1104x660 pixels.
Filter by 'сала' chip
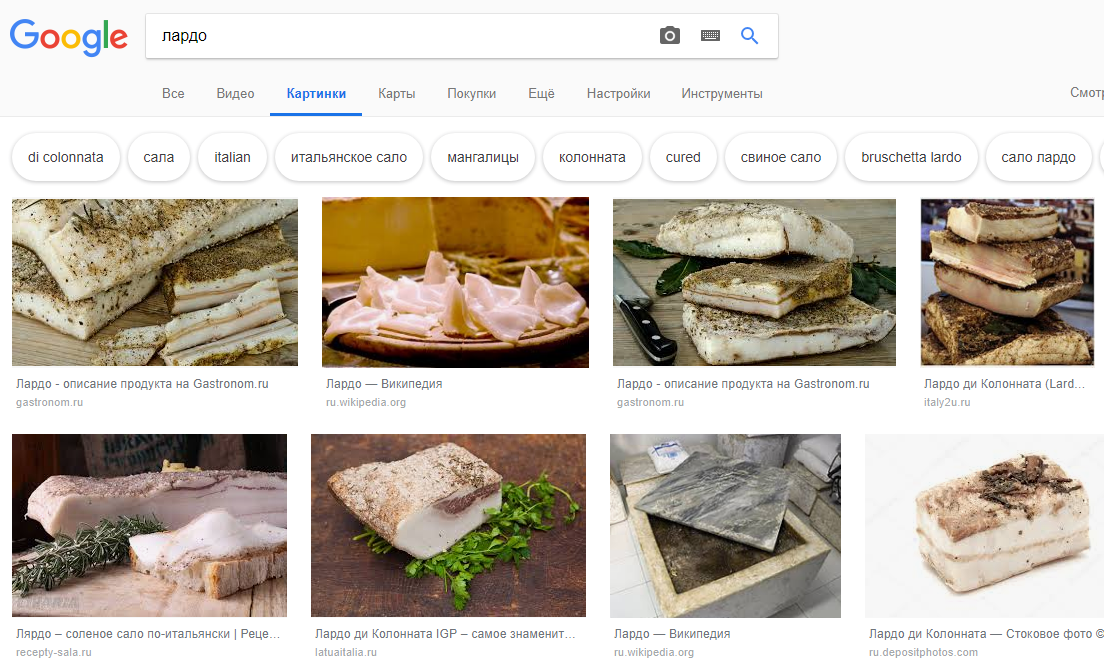[158, 157]
